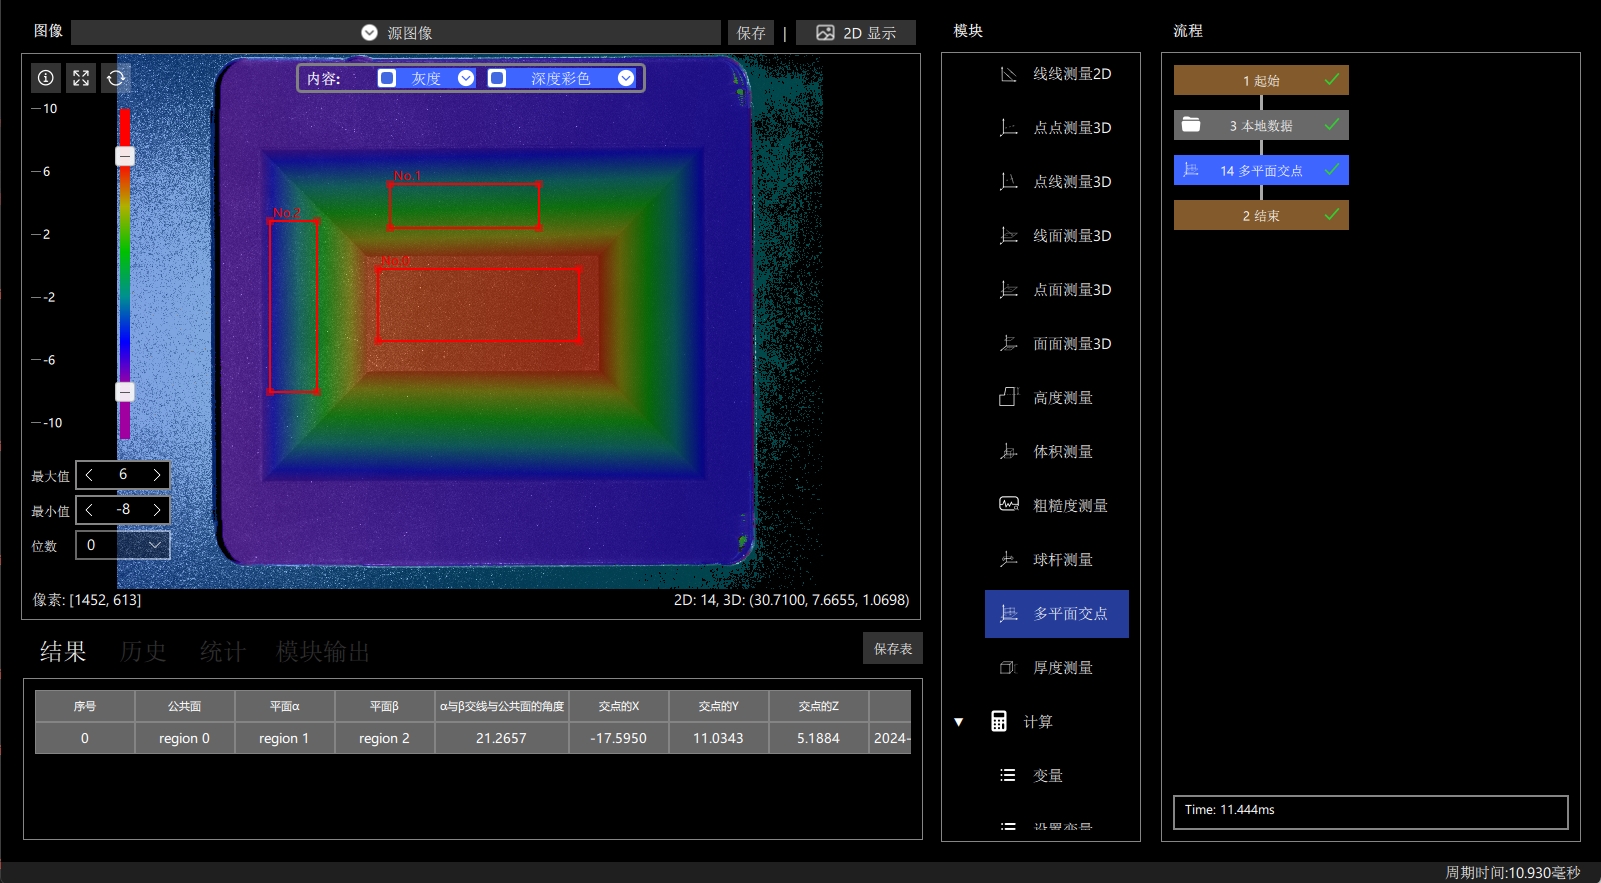The height and width of the screenshot is (883, 1601).
Task: Click the 11.0343 cell
Action: click(719, 738)
